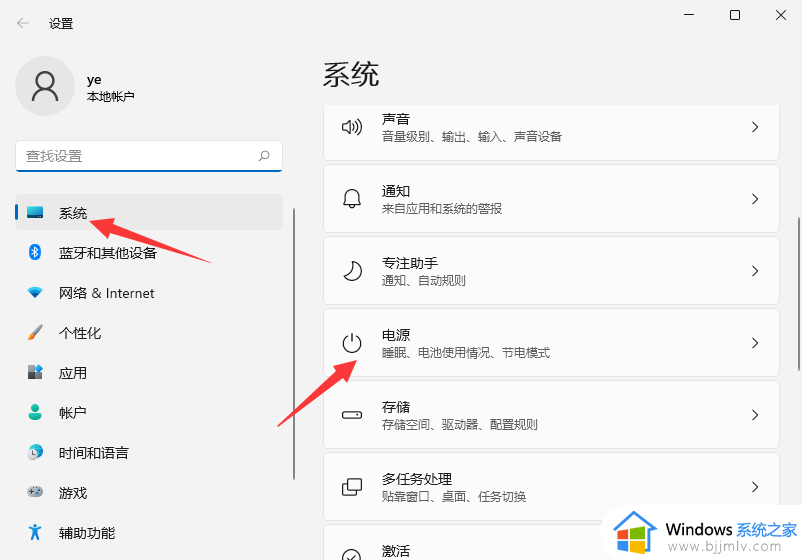Select the 游戏 gamepad icon

pos(35,492)
